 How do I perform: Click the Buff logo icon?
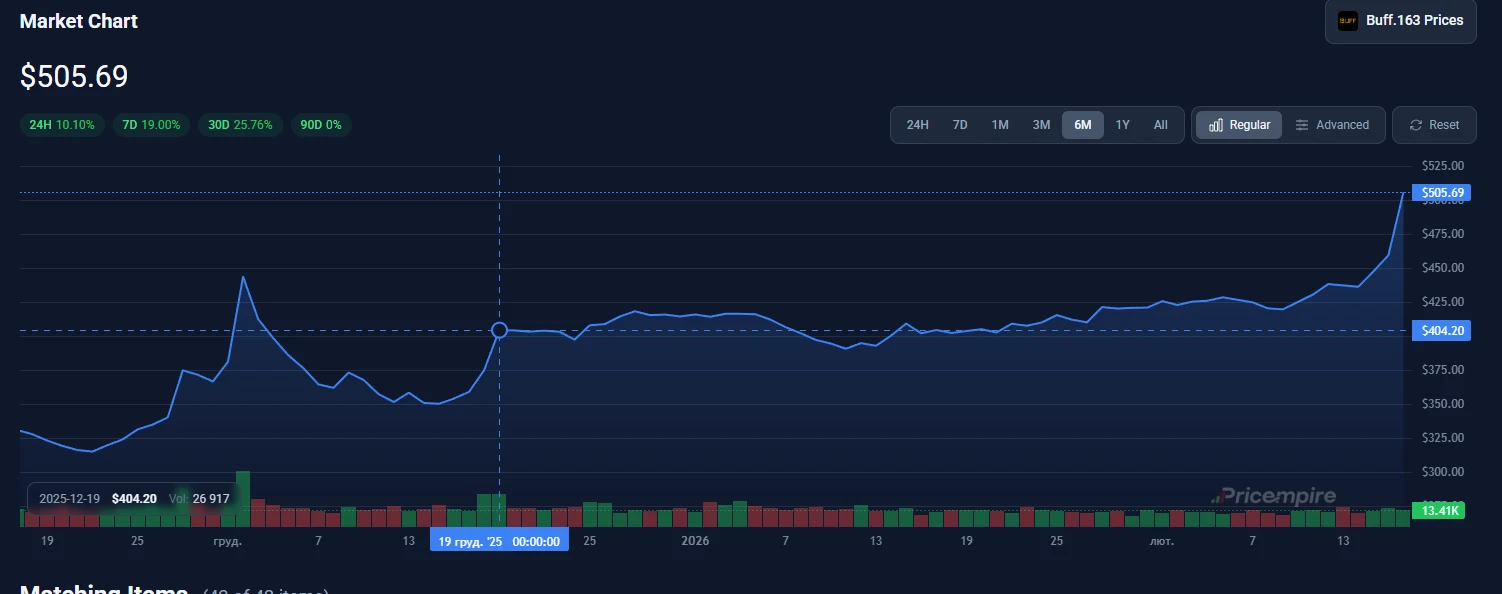click(1347, 21)
